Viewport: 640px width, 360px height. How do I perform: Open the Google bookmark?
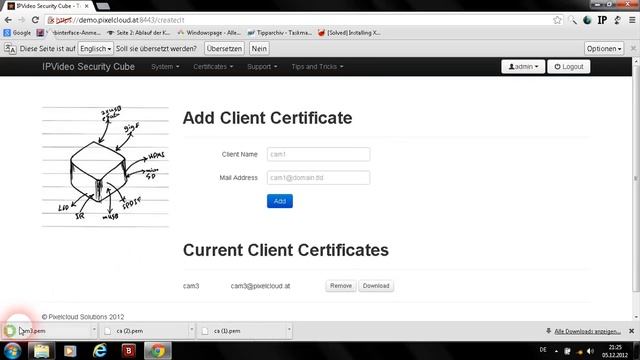[17, 33]
